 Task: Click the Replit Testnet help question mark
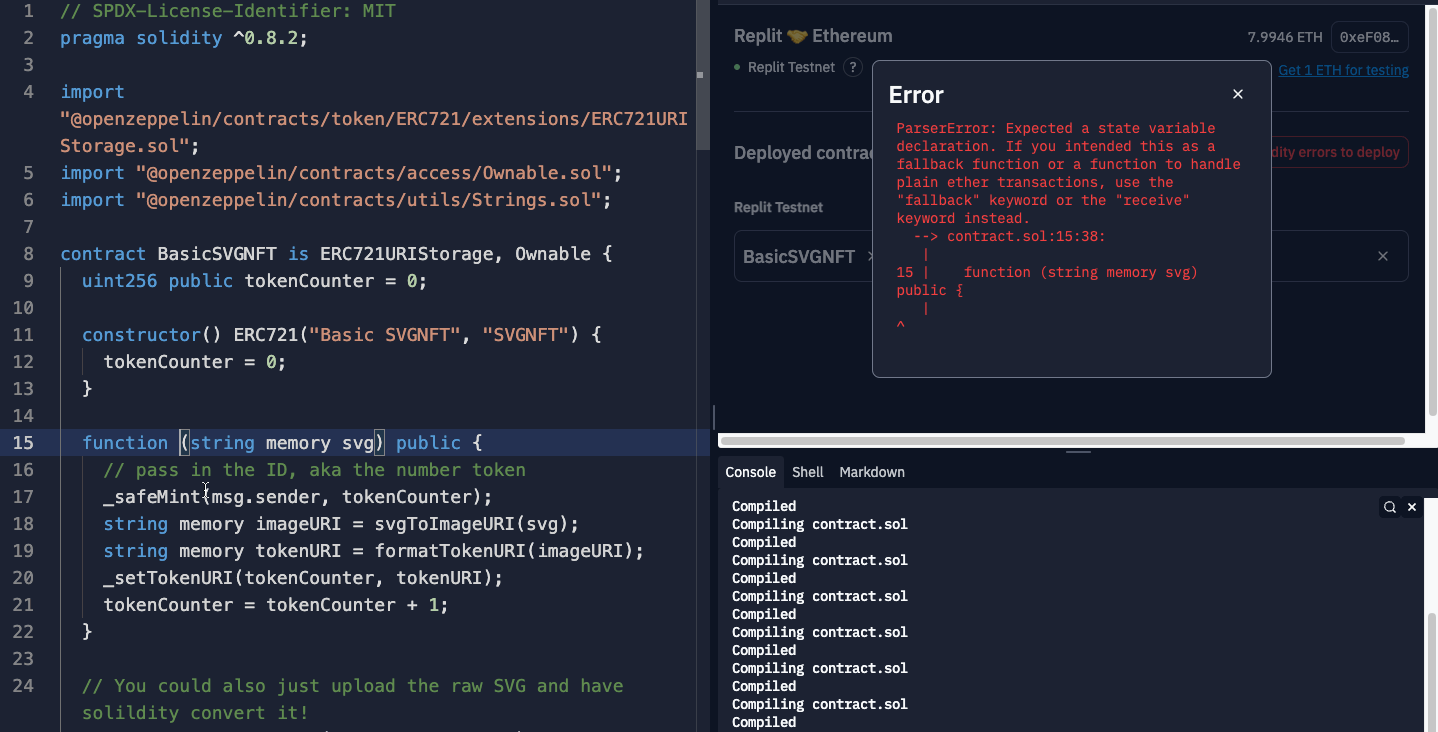852,68
